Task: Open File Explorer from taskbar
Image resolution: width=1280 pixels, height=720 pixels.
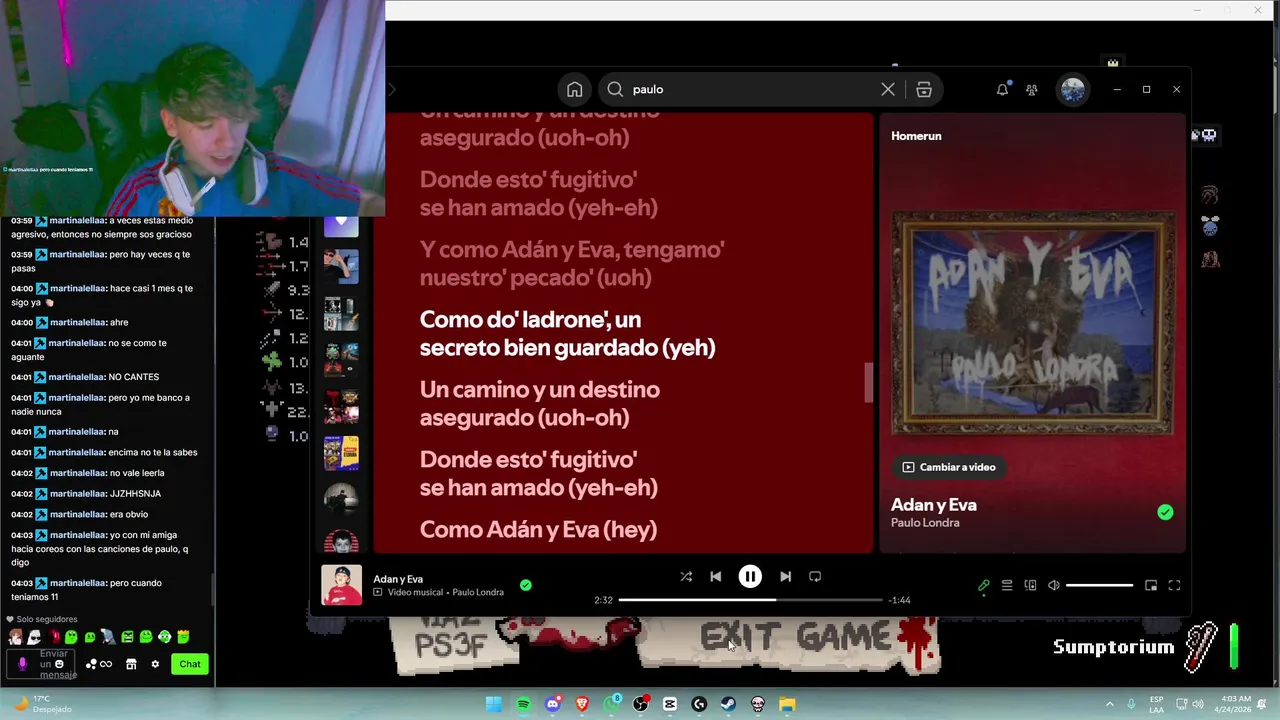Action: 787,704
